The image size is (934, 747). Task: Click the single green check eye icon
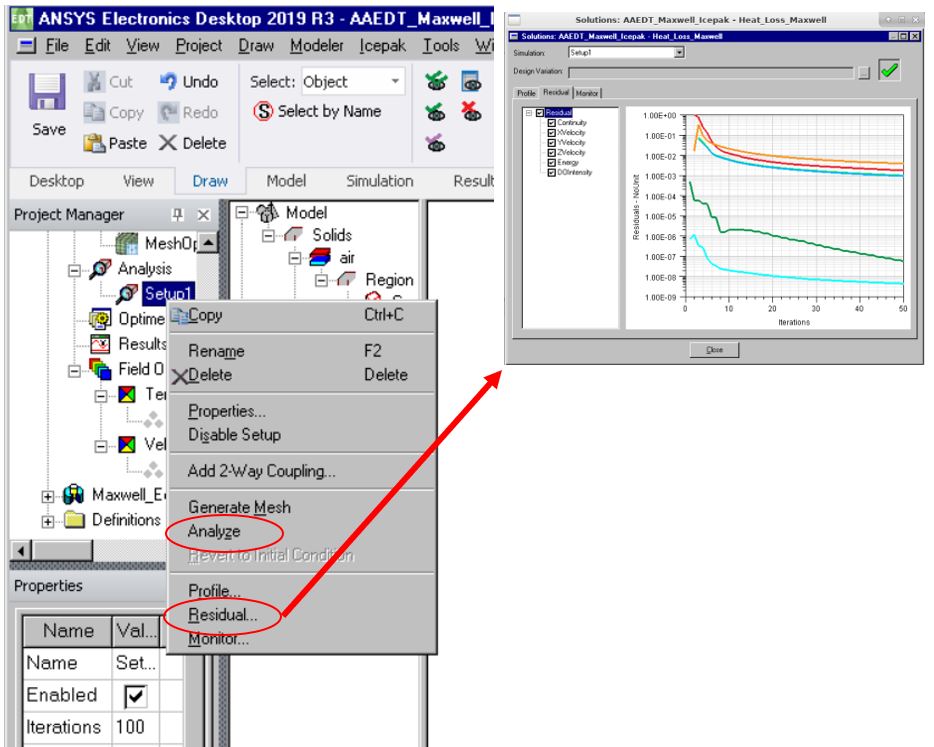(435, 112)
